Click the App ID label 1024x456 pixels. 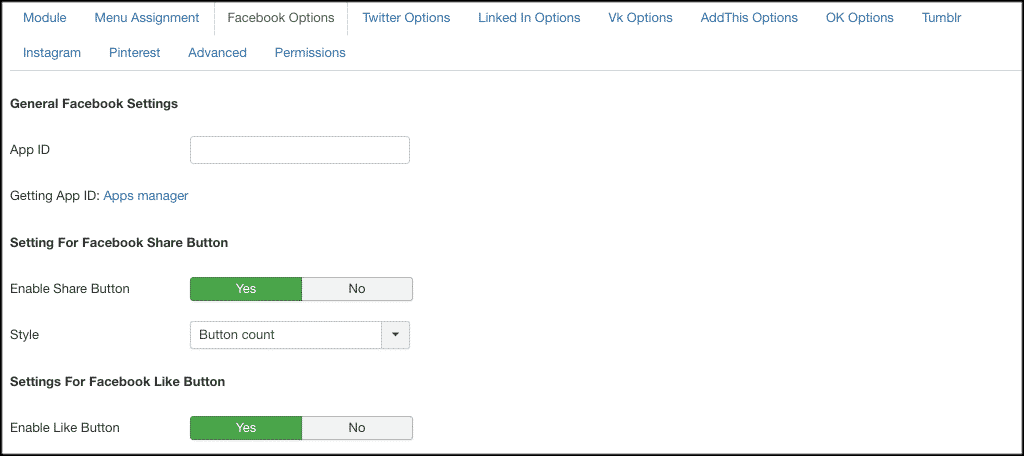point(30,150)
